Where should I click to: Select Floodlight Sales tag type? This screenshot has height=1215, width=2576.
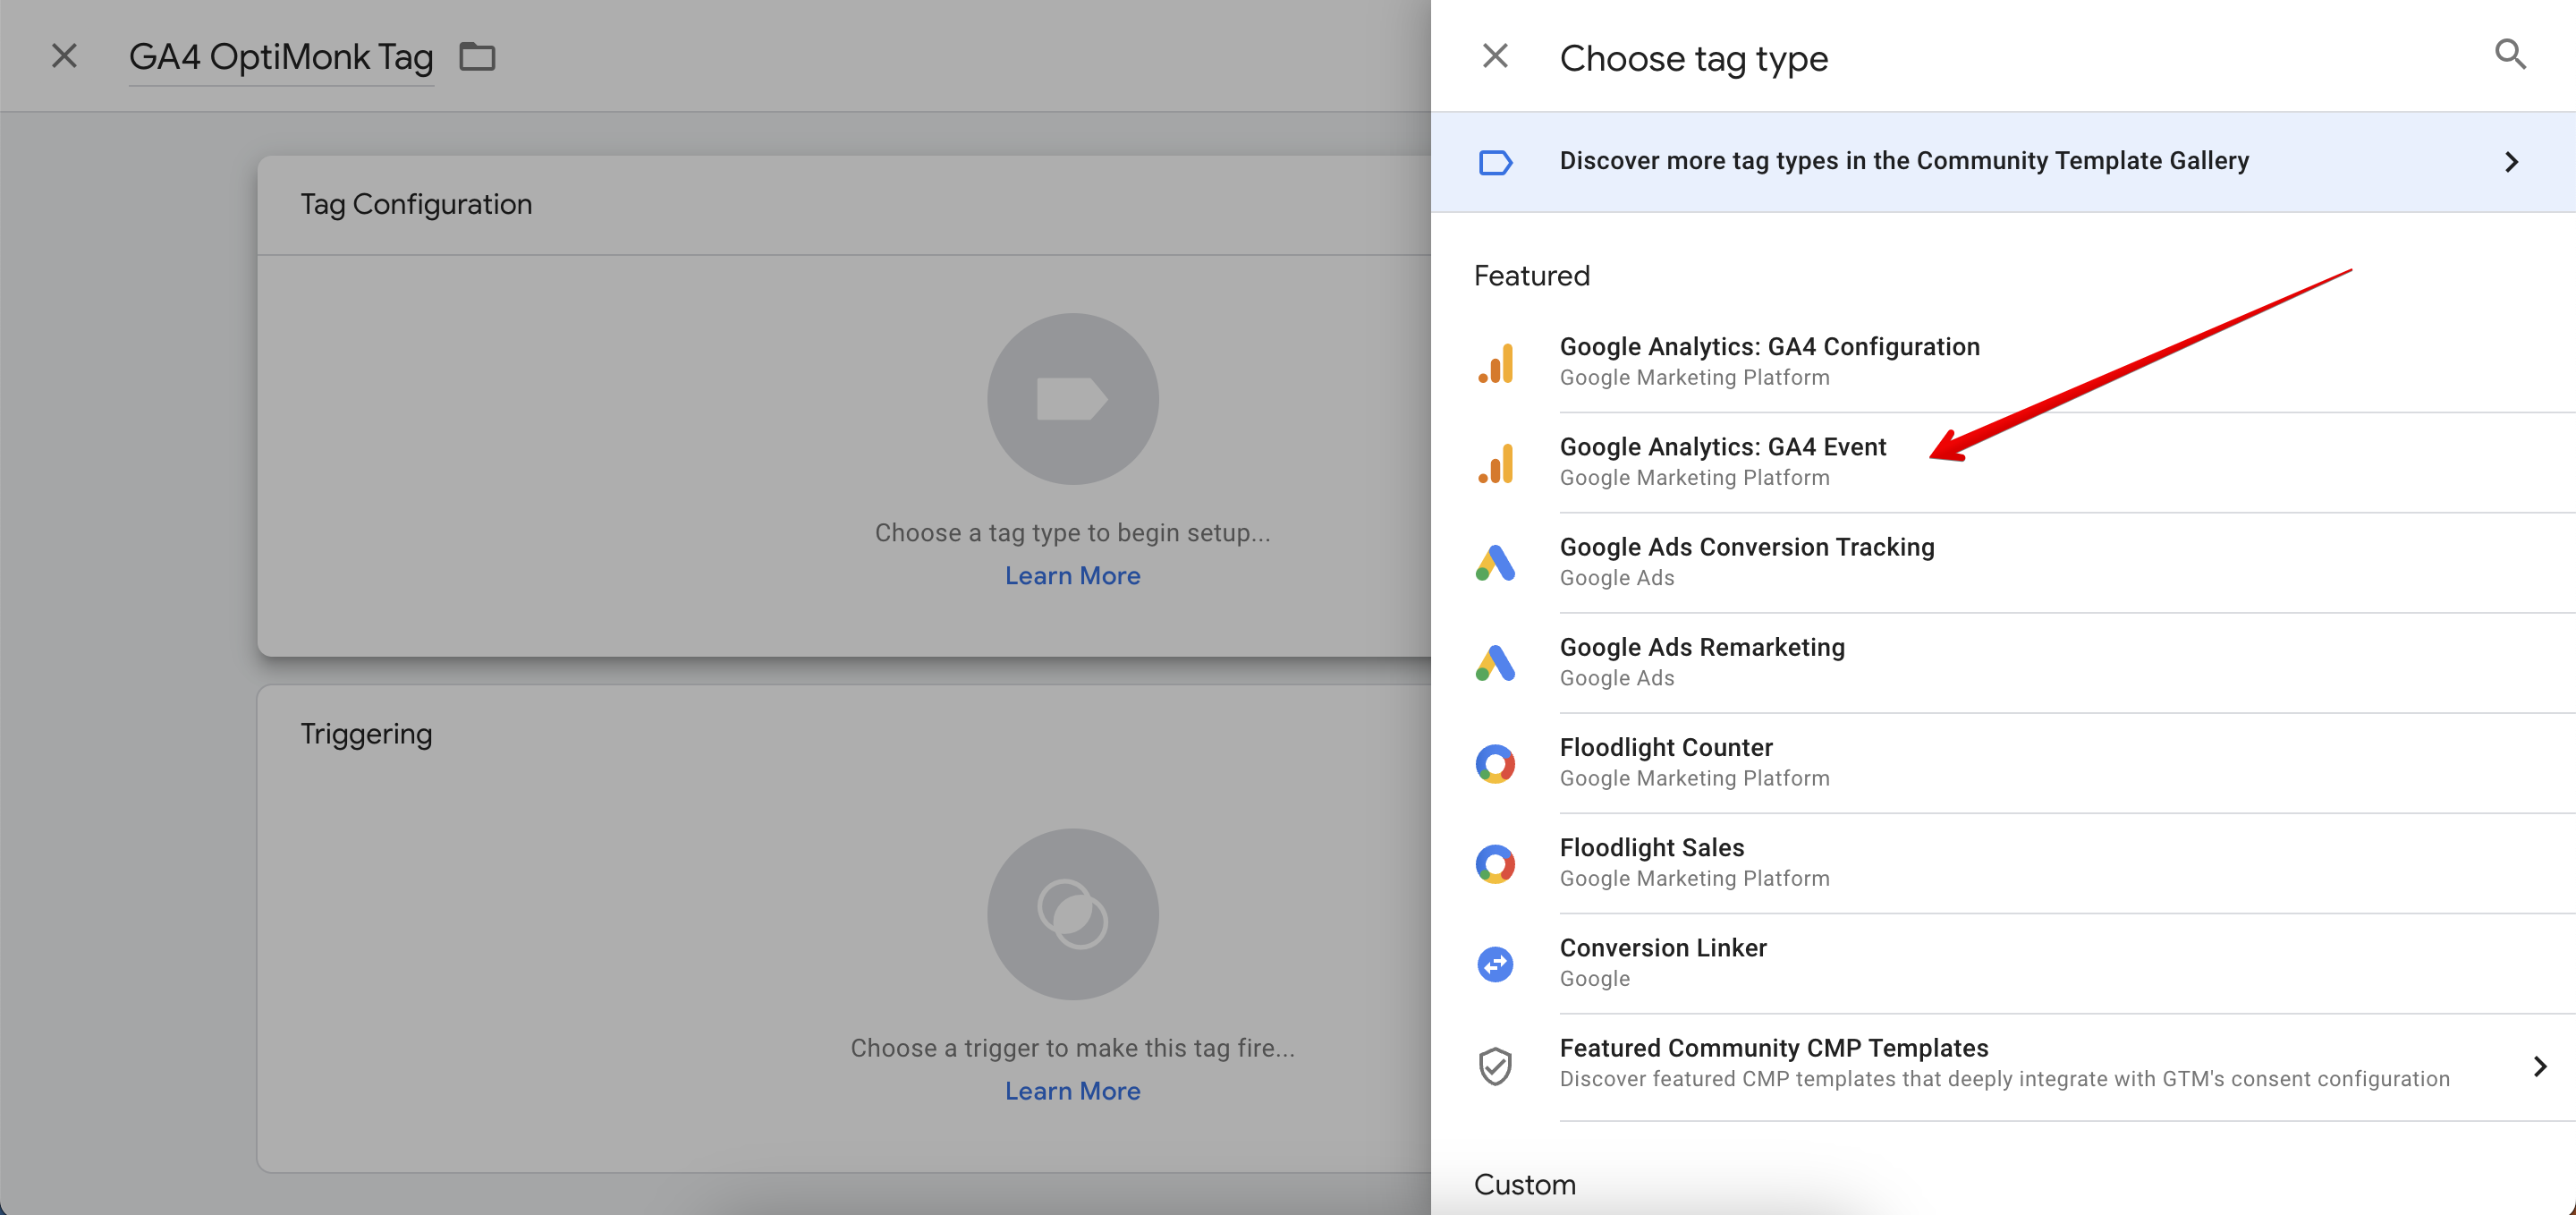coord(2003,862)
